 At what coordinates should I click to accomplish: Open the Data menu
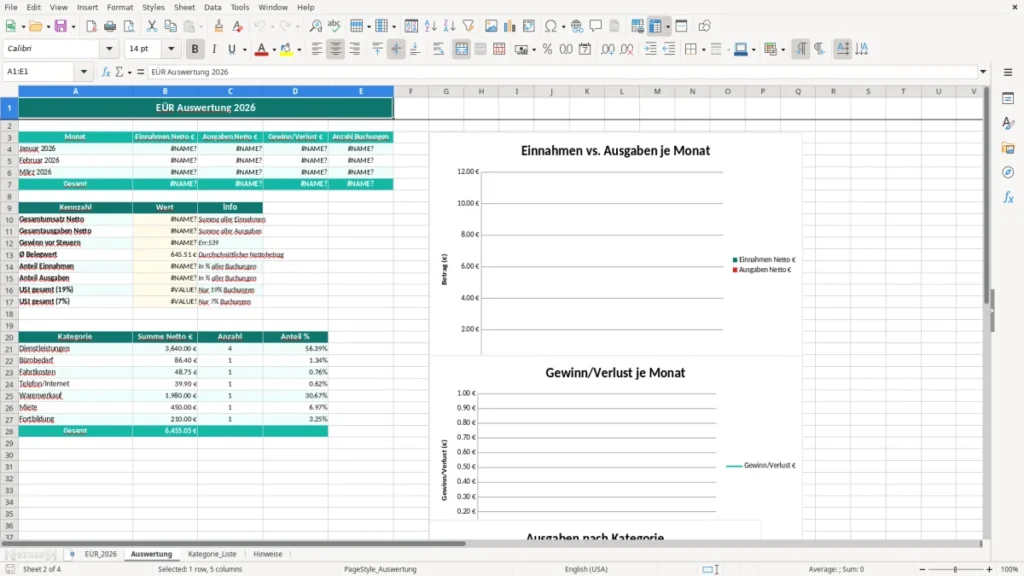213,7
